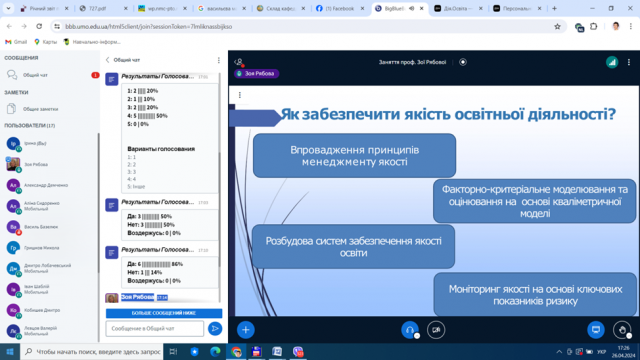The width and height of the screenshot is (640, 360).
Task: Toggle the users and messages panel
Action: click(x=239, y=62)
